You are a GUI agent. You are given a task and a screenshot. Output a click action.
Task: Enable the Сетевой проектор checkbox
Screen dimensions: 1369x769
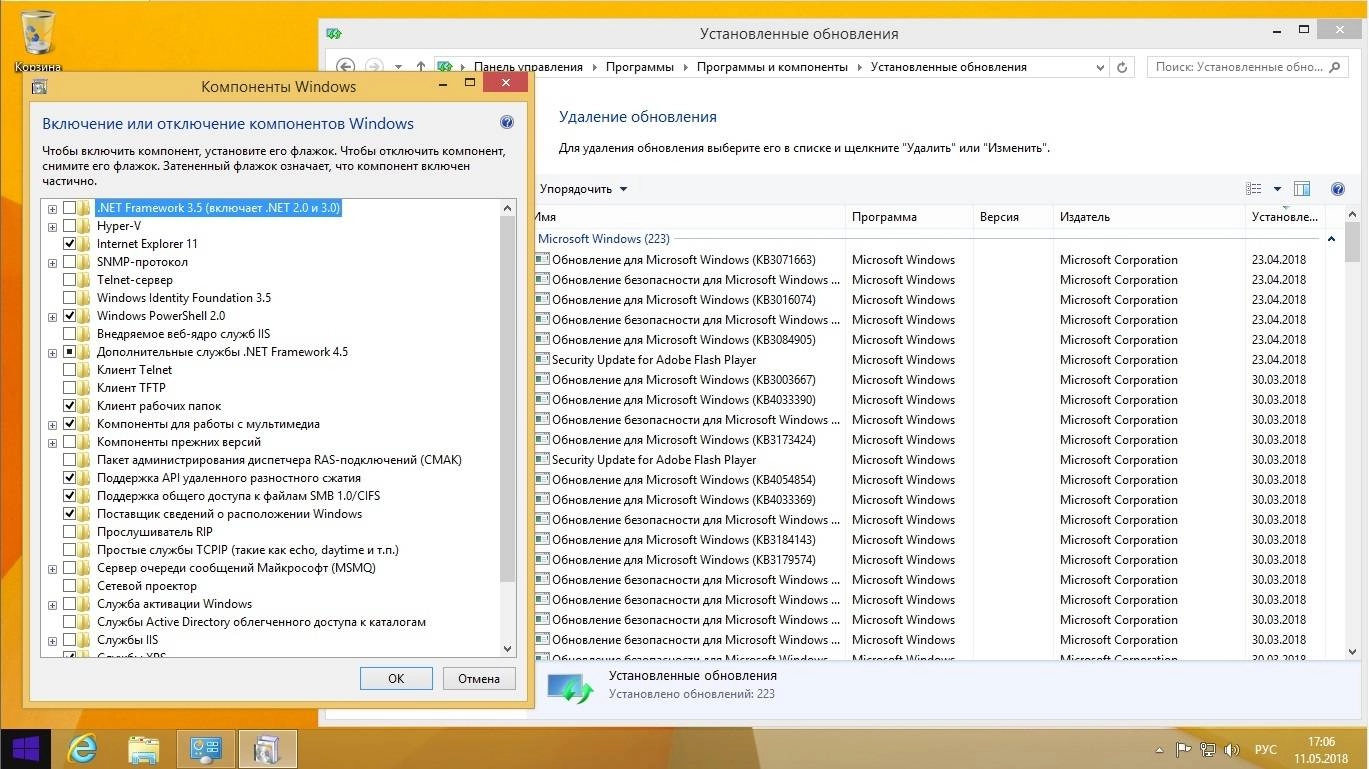[69, 586]
